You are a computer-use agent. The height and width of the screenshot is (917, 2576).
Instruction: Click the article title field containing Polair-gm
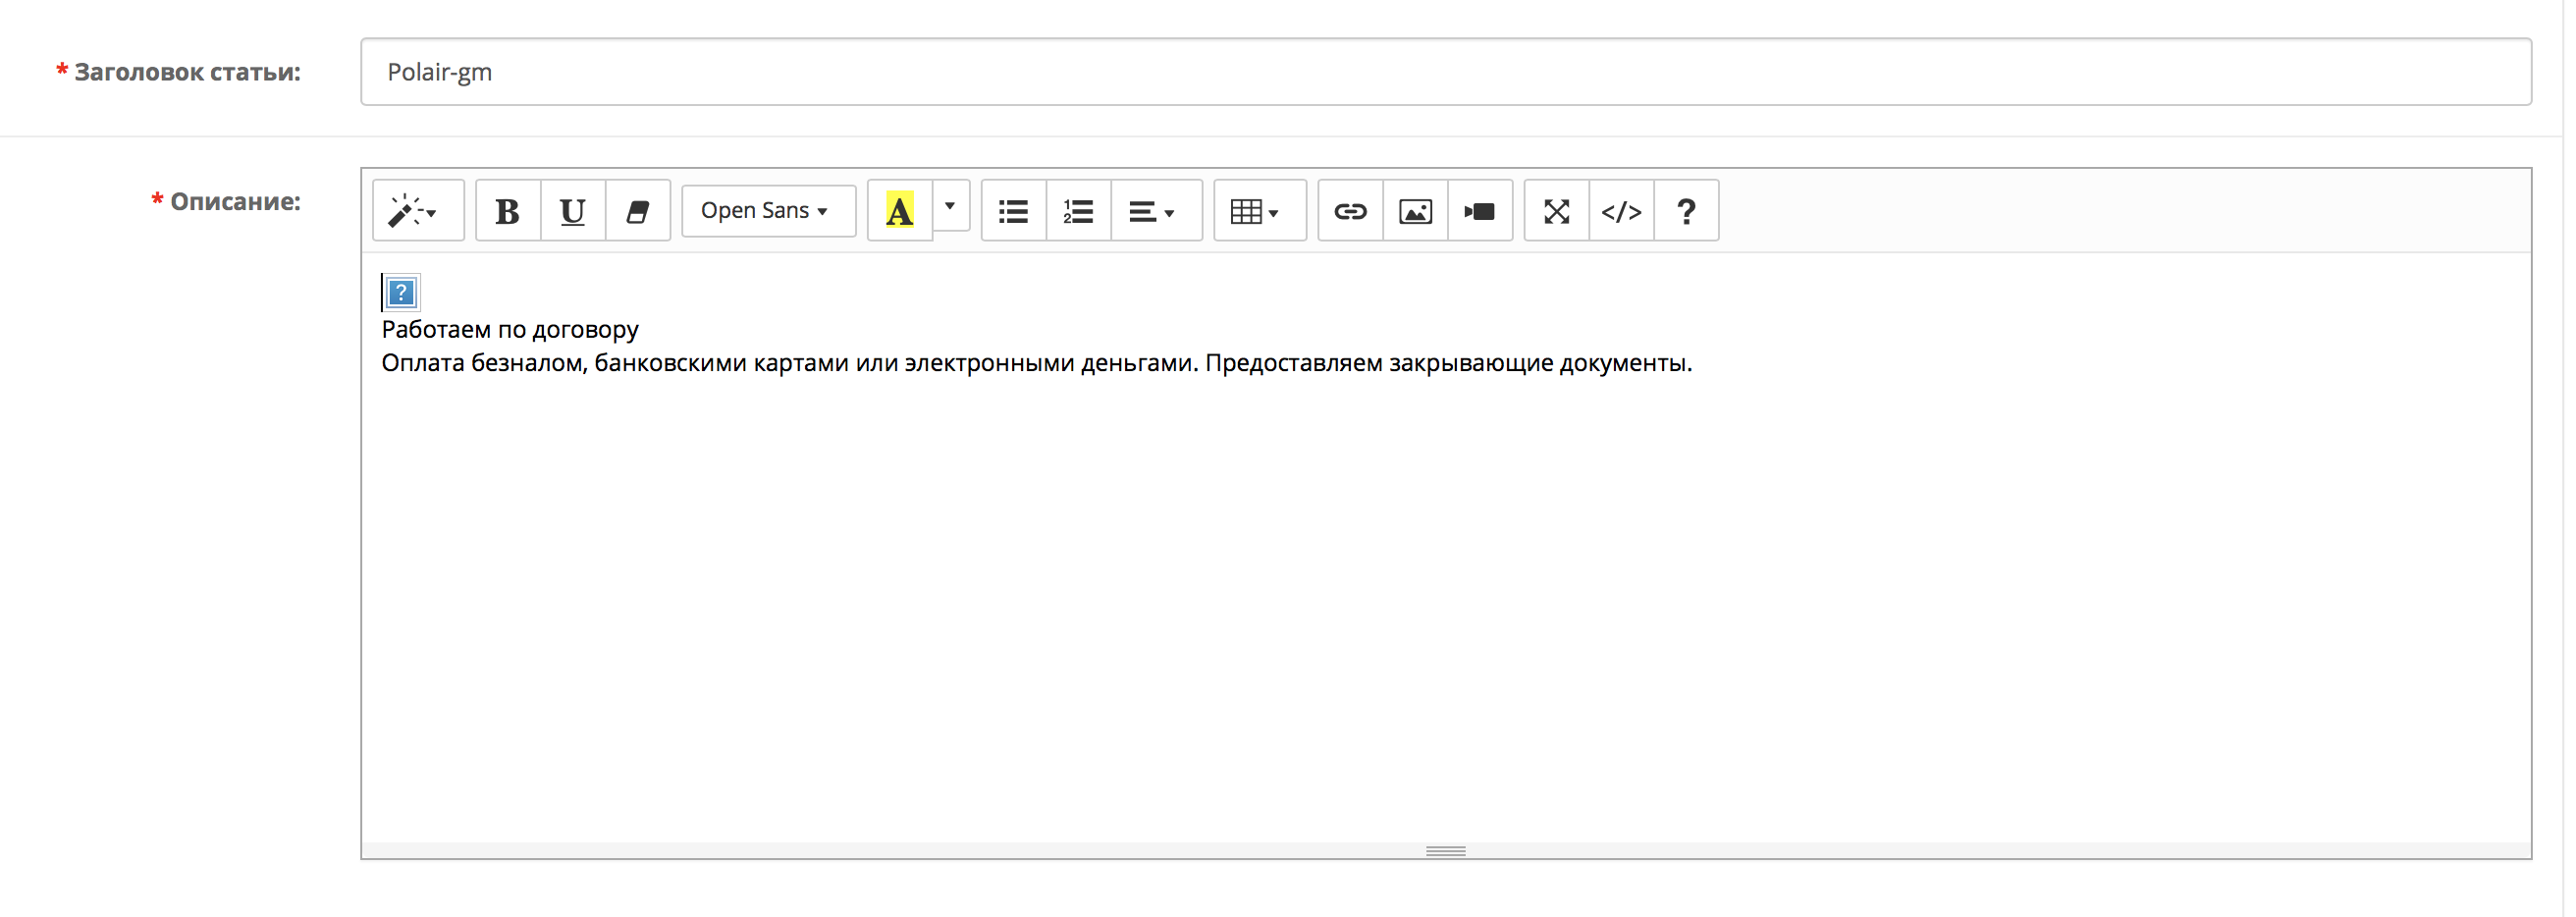click(1445, 72)
